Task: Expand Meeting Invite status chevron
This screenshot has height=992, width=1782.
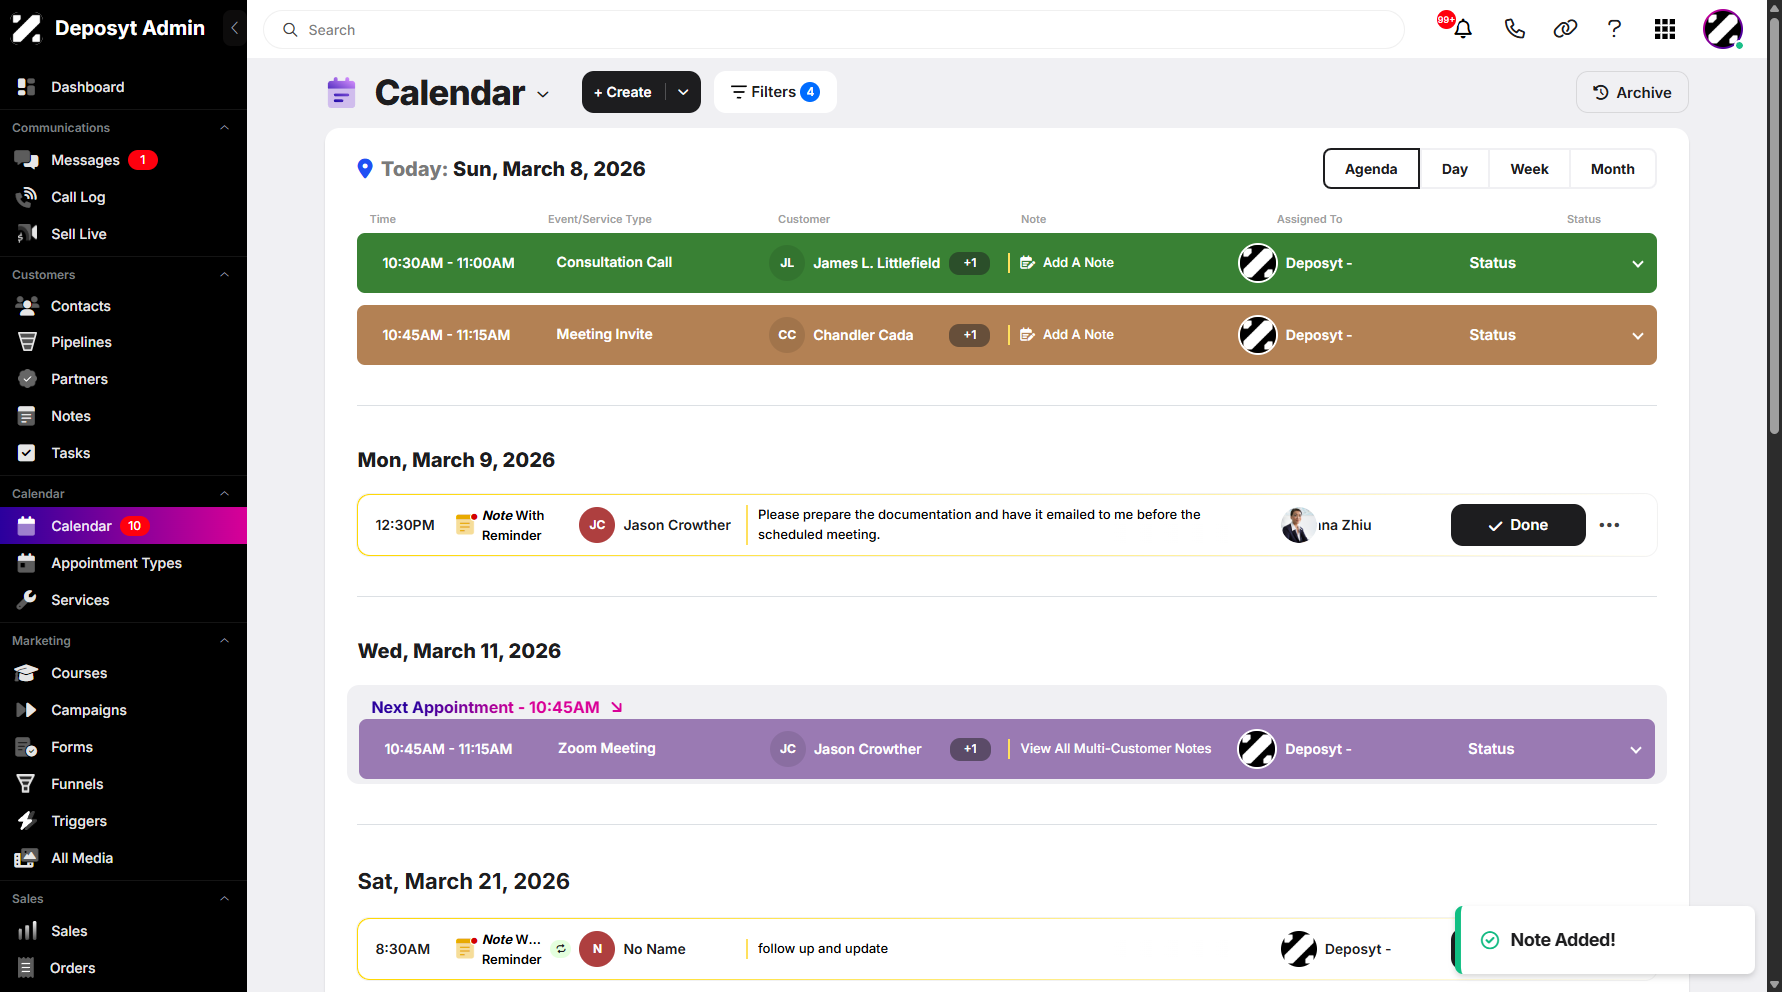Action: tap(1638, 336)
